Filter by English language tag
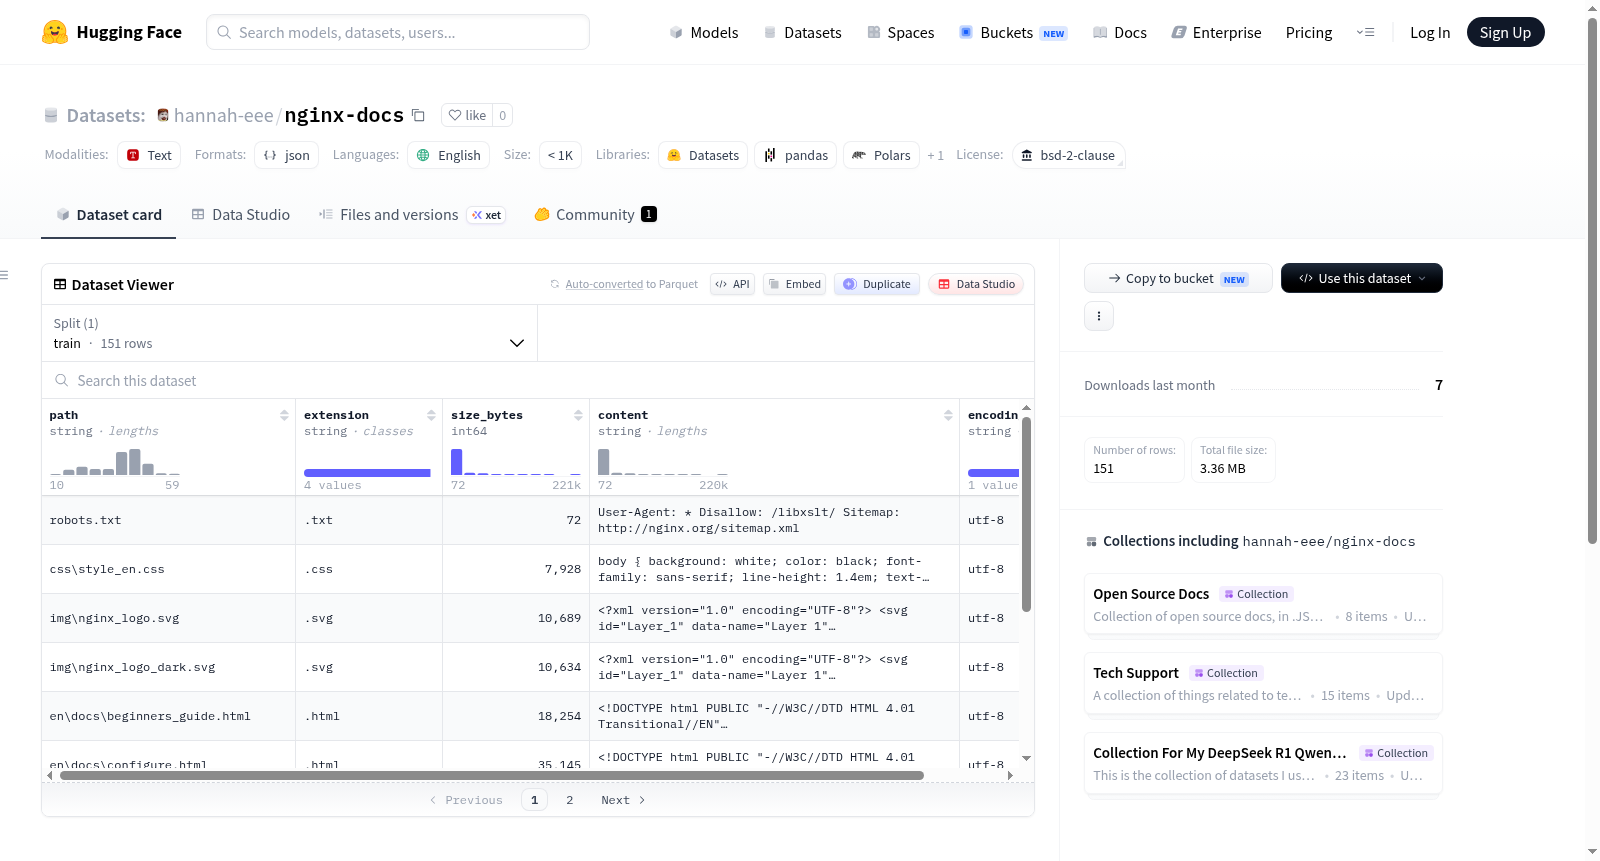 449,155
